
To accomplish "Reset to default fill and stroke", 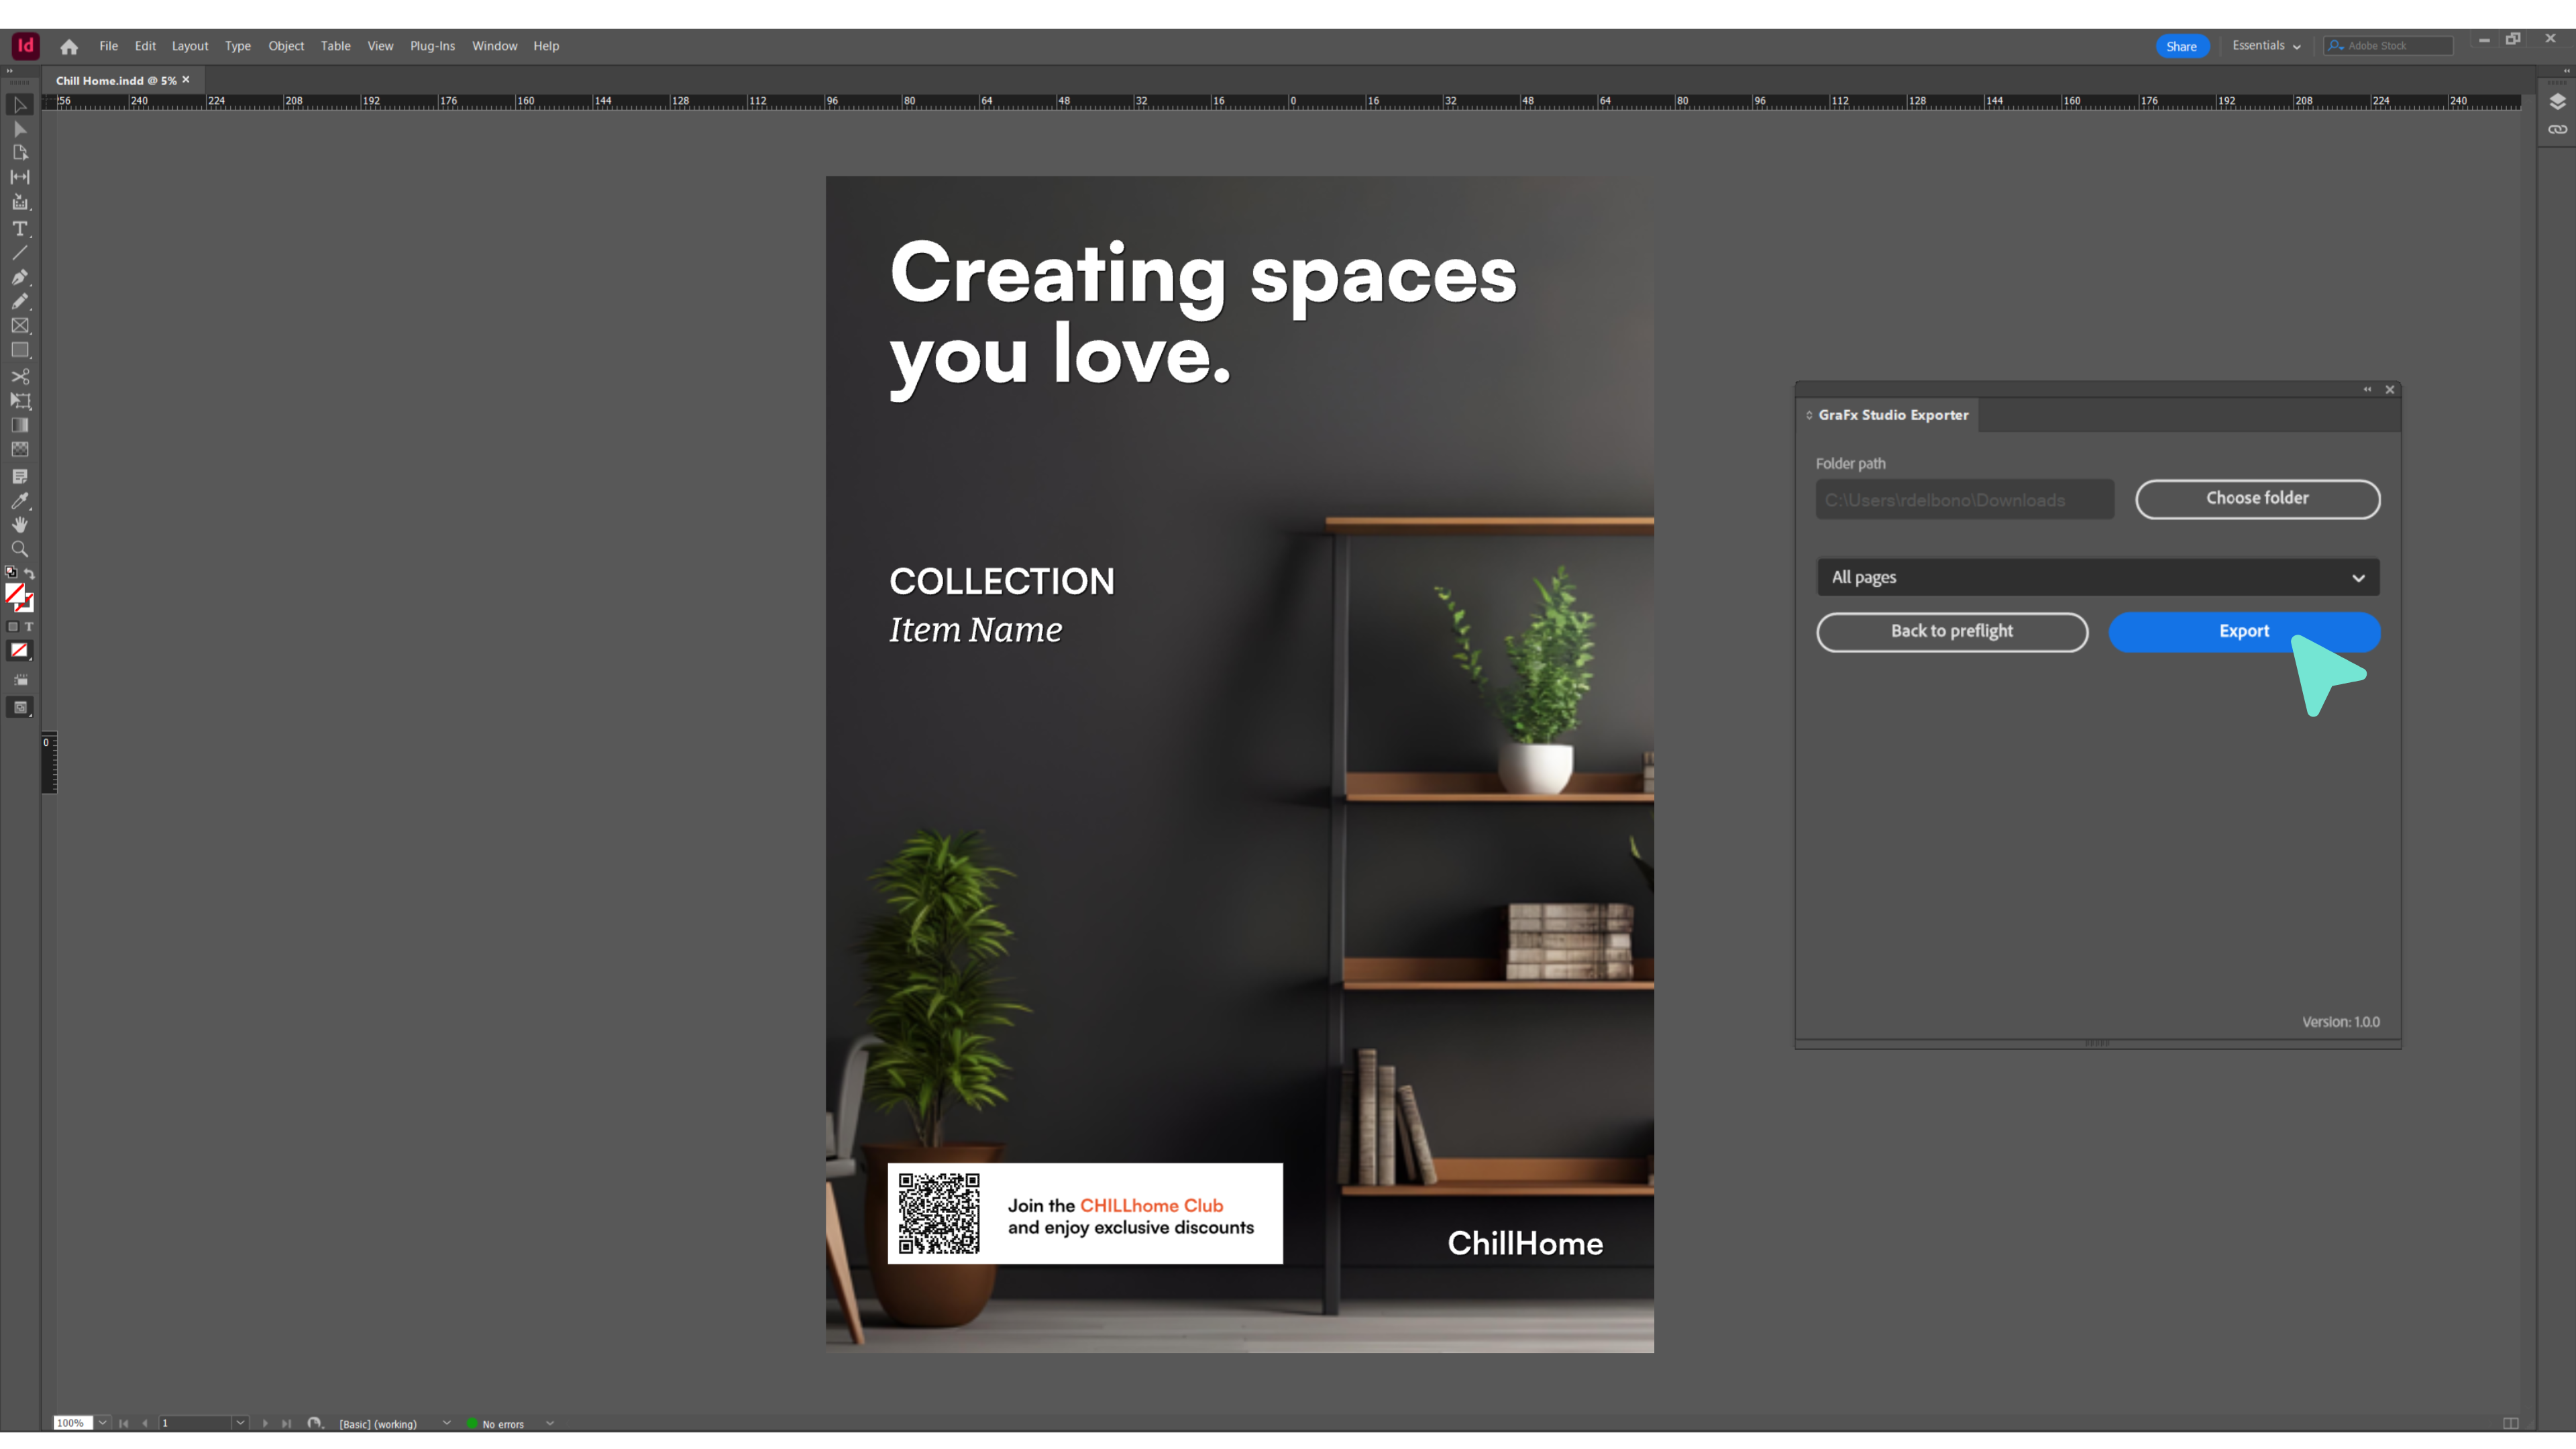I will point(11,573).
